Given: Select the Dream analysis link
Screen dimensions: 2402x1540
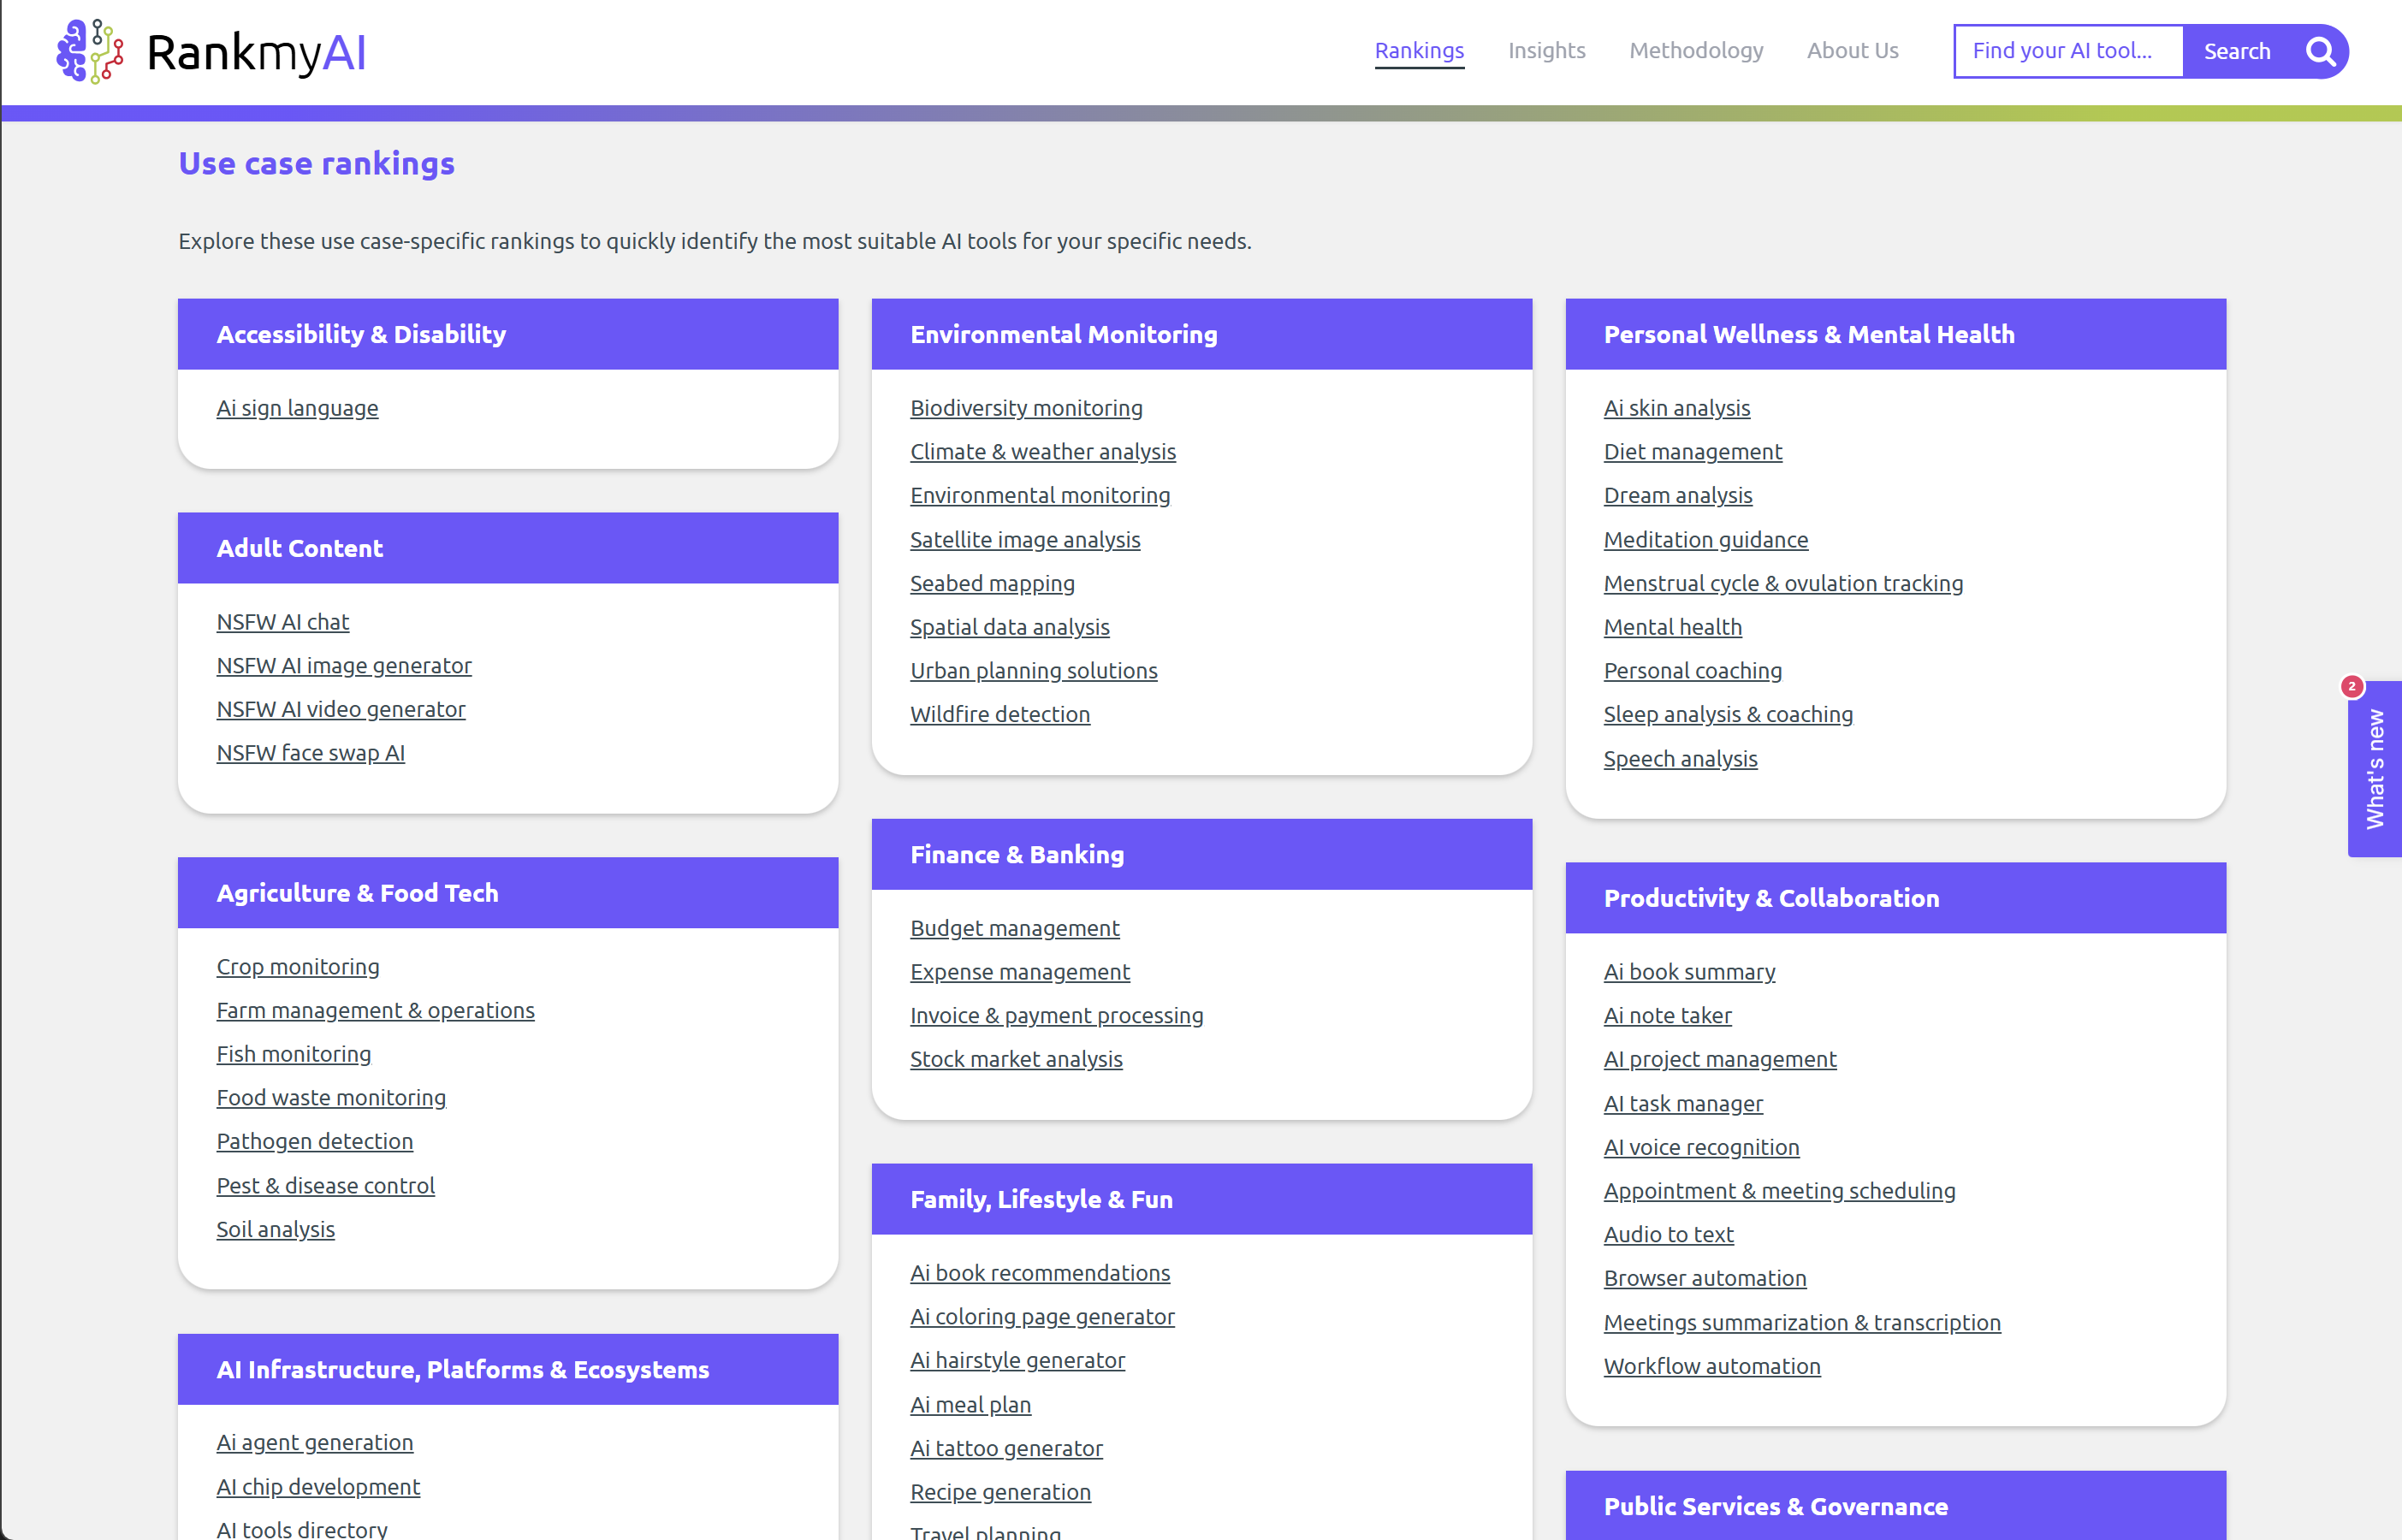Looking at the screenshot, I should 1677,496.
